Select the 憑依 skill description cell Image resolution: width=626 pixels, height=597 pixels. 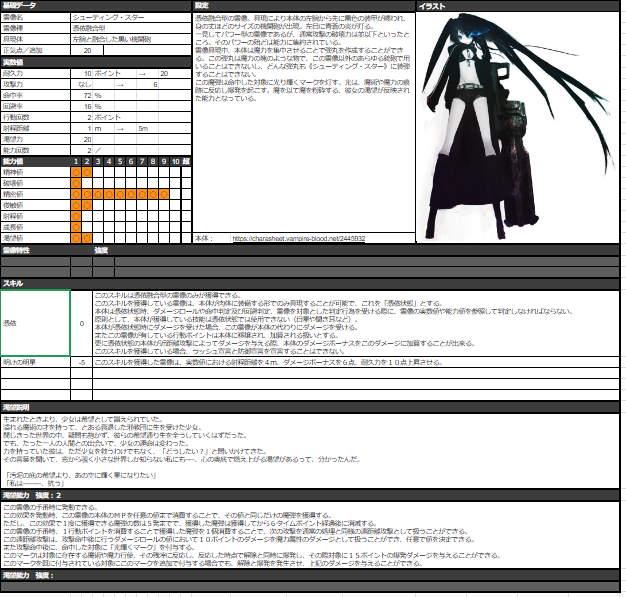click(356, 323)
